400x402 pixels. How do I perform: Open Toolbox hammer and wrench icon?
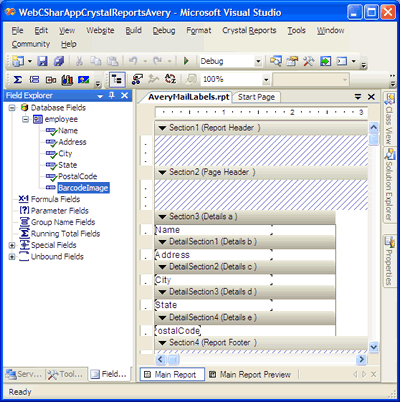tap(309, 61)
